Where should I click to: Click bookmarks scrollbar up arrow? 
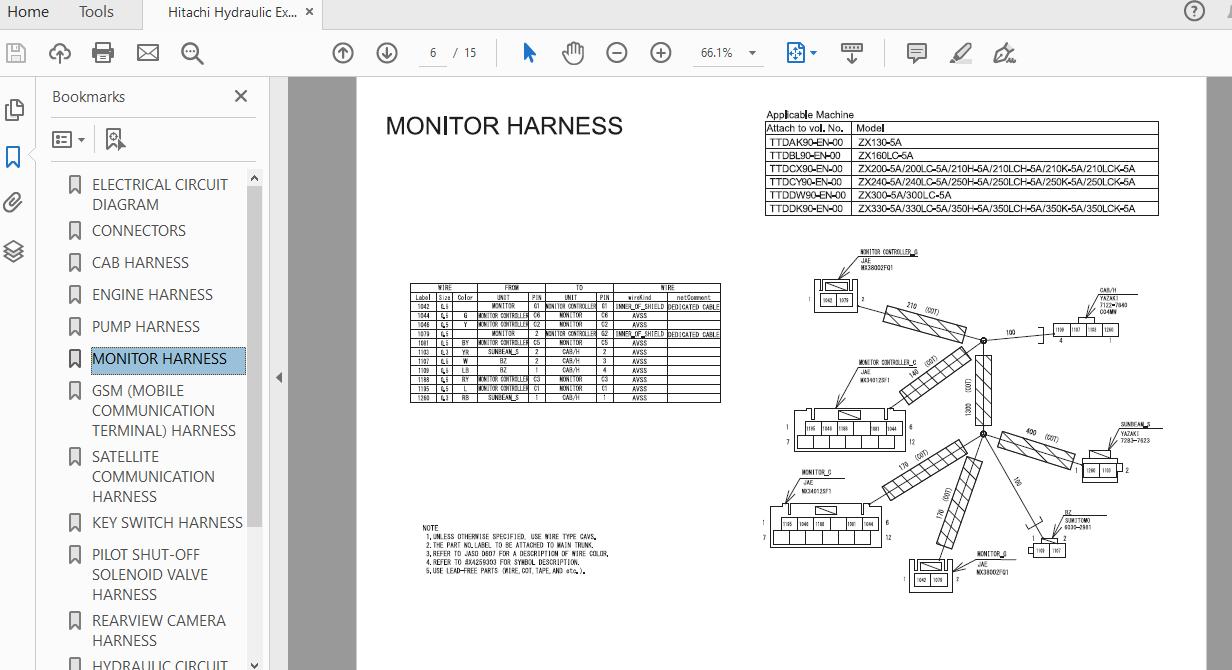point(254,178)
